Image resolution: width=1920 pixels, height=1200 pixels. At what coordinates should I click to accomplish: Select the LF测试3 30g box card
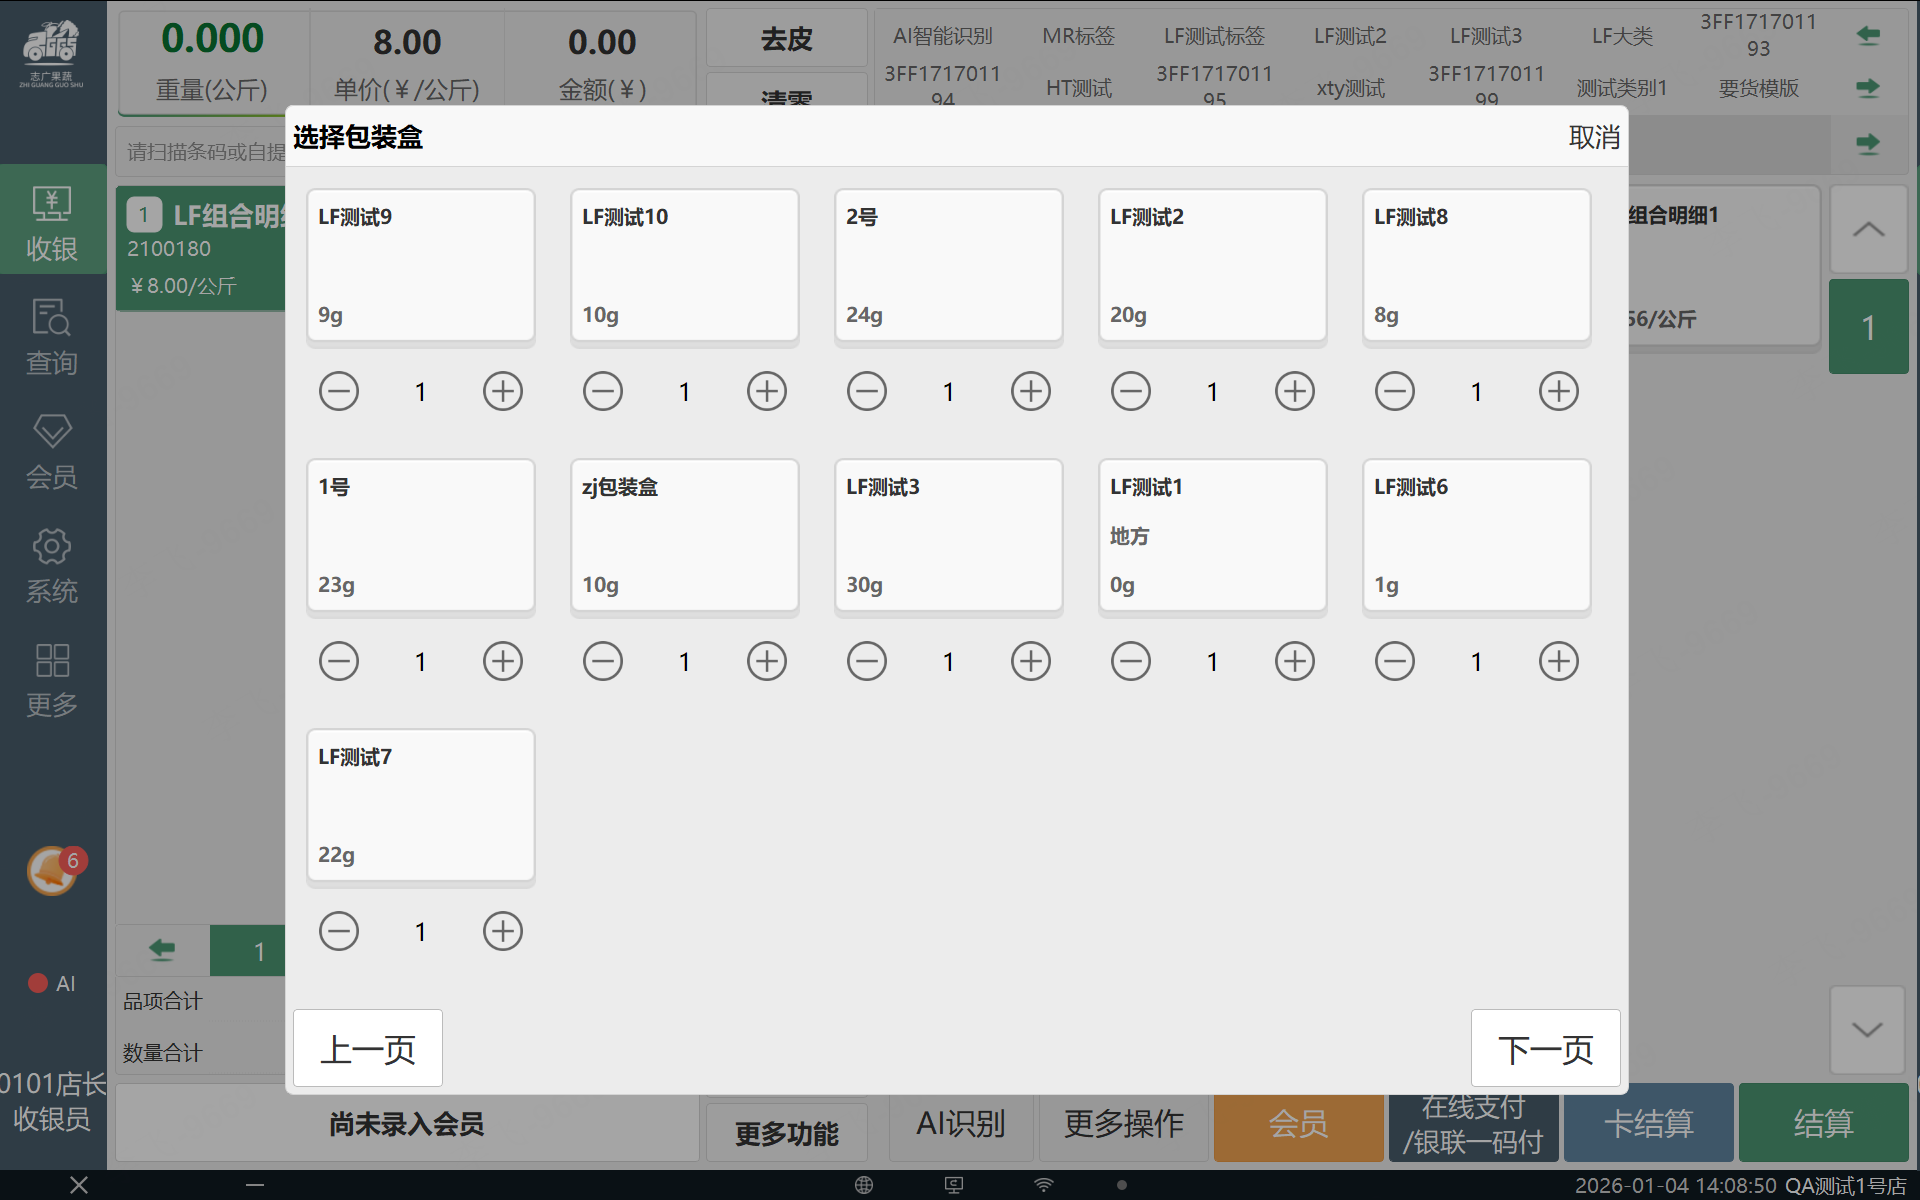coord(948,535)
